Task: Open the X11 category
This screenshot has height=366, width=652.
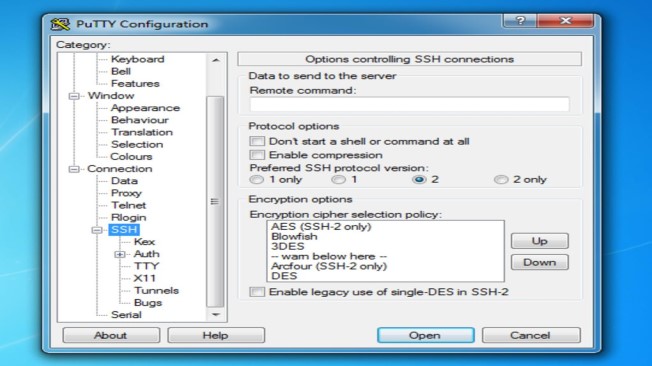Action: click(145, 278)
